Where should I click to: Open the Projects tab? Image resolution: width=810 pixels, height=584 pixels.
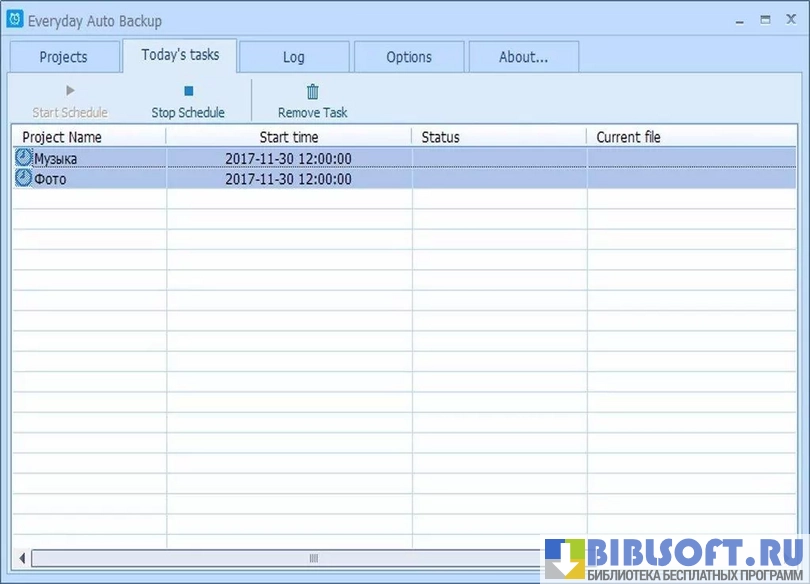63,57
